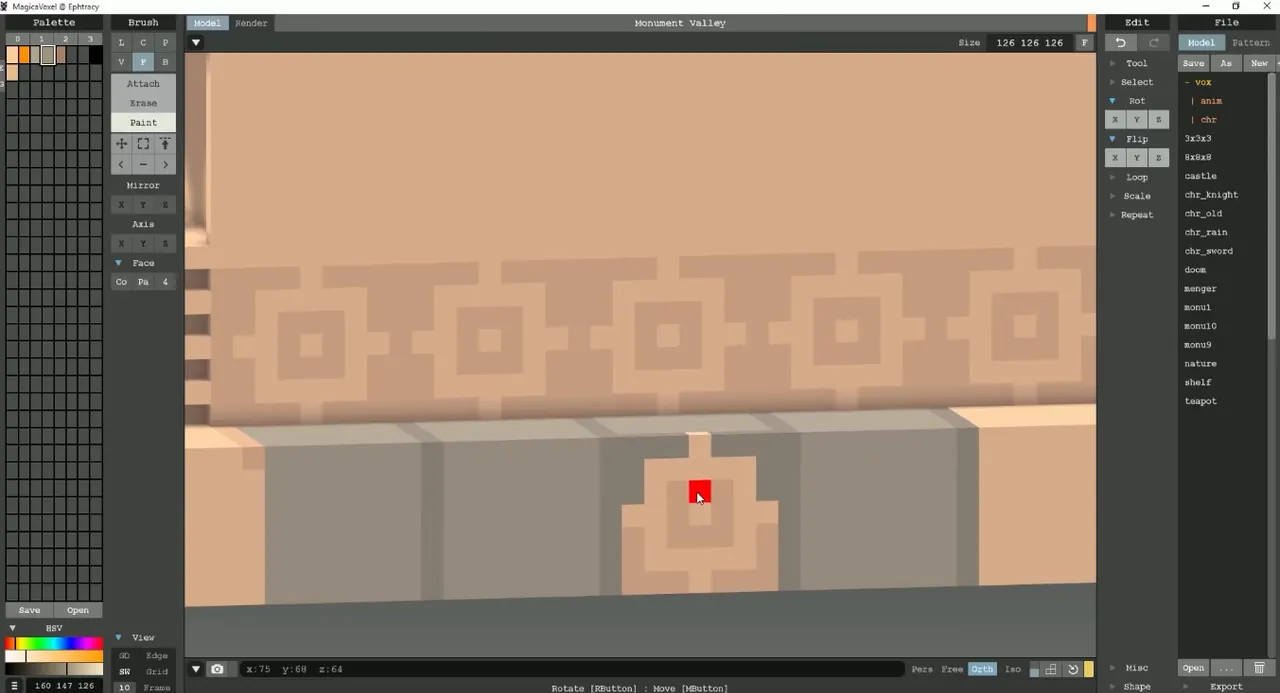The width and height of the screenshot is (1280, 693).
Task: Select the P pattern brush mode
Action: (x=165, y=43)
